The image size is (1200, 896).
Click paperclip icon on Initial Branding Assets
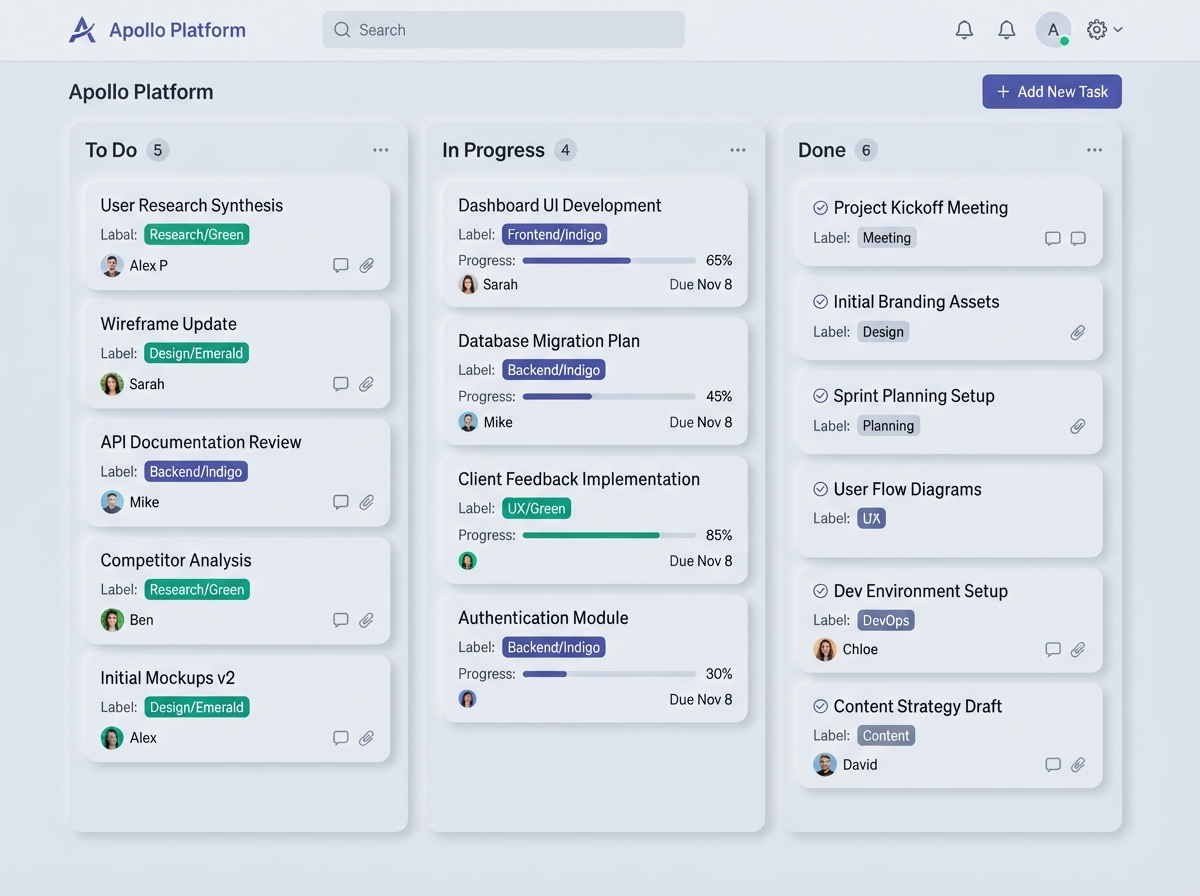click(x=1078, y=332)
